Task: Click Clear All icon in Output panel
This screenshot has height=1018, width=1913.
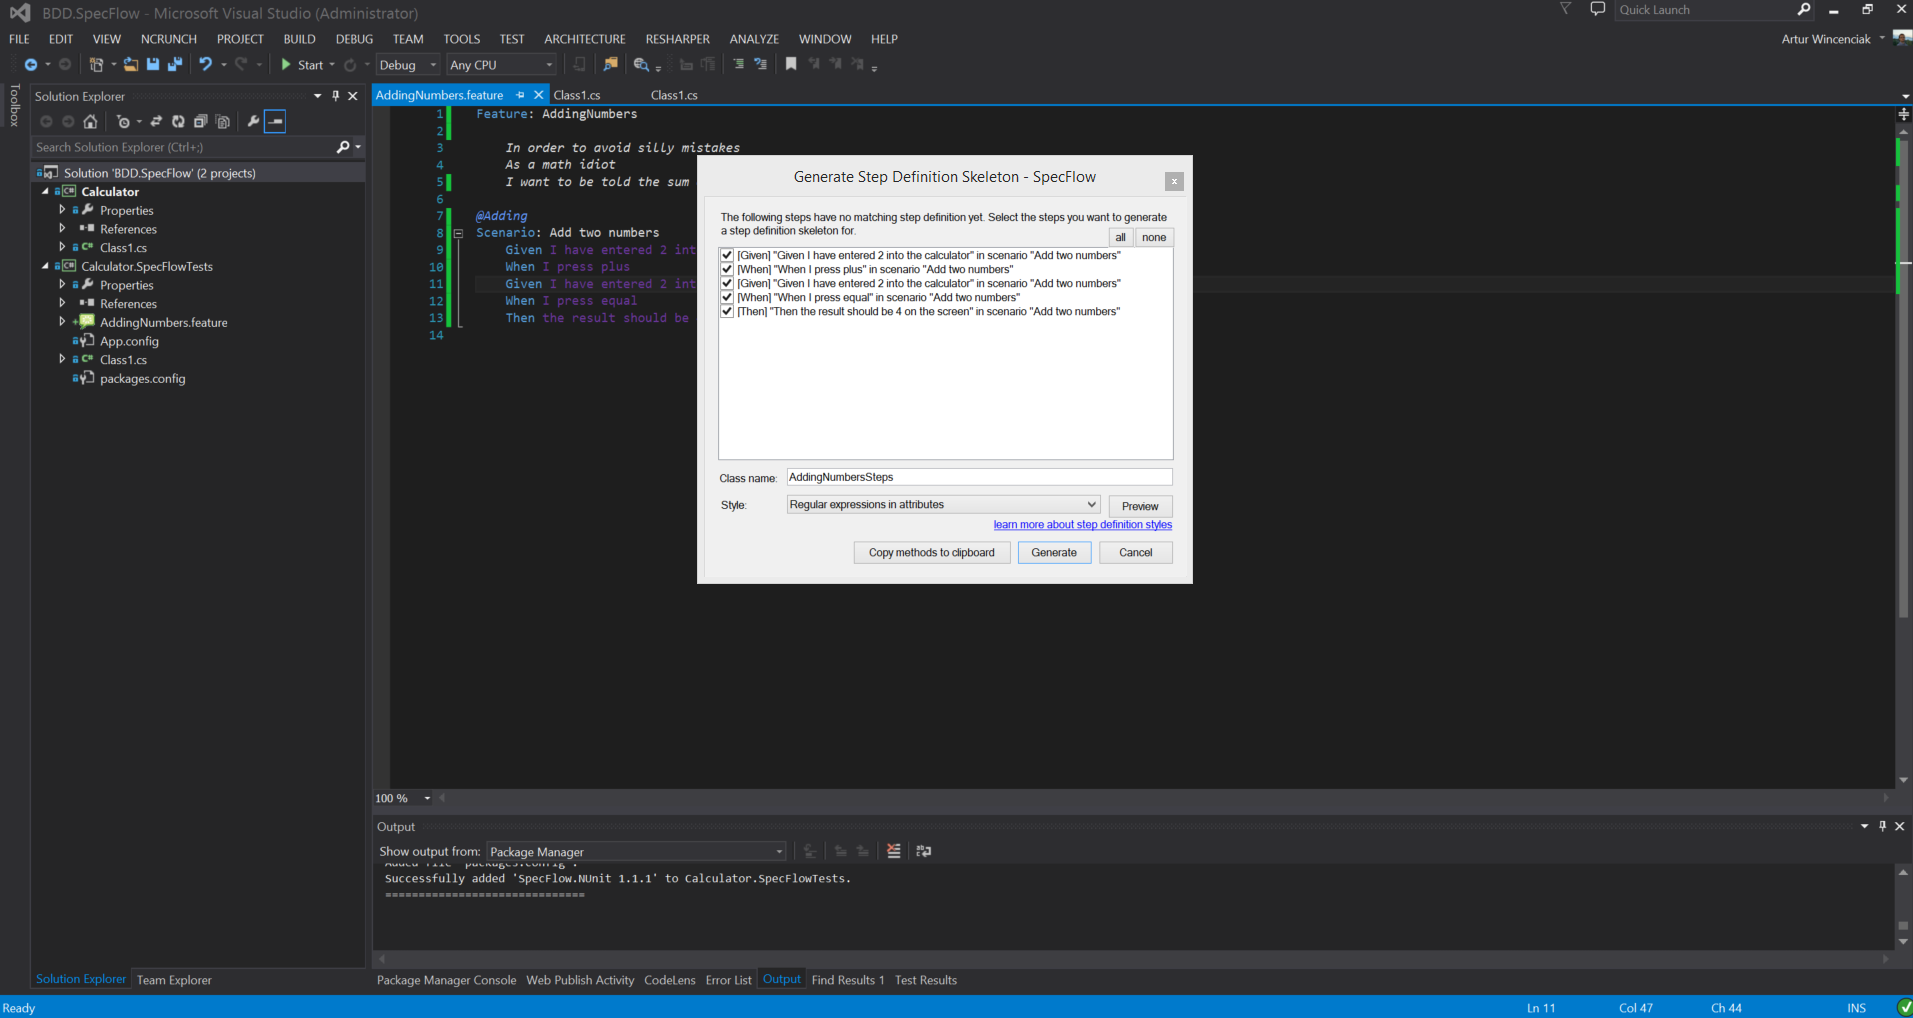Action: pyautogui.click(x=893, y=851)
